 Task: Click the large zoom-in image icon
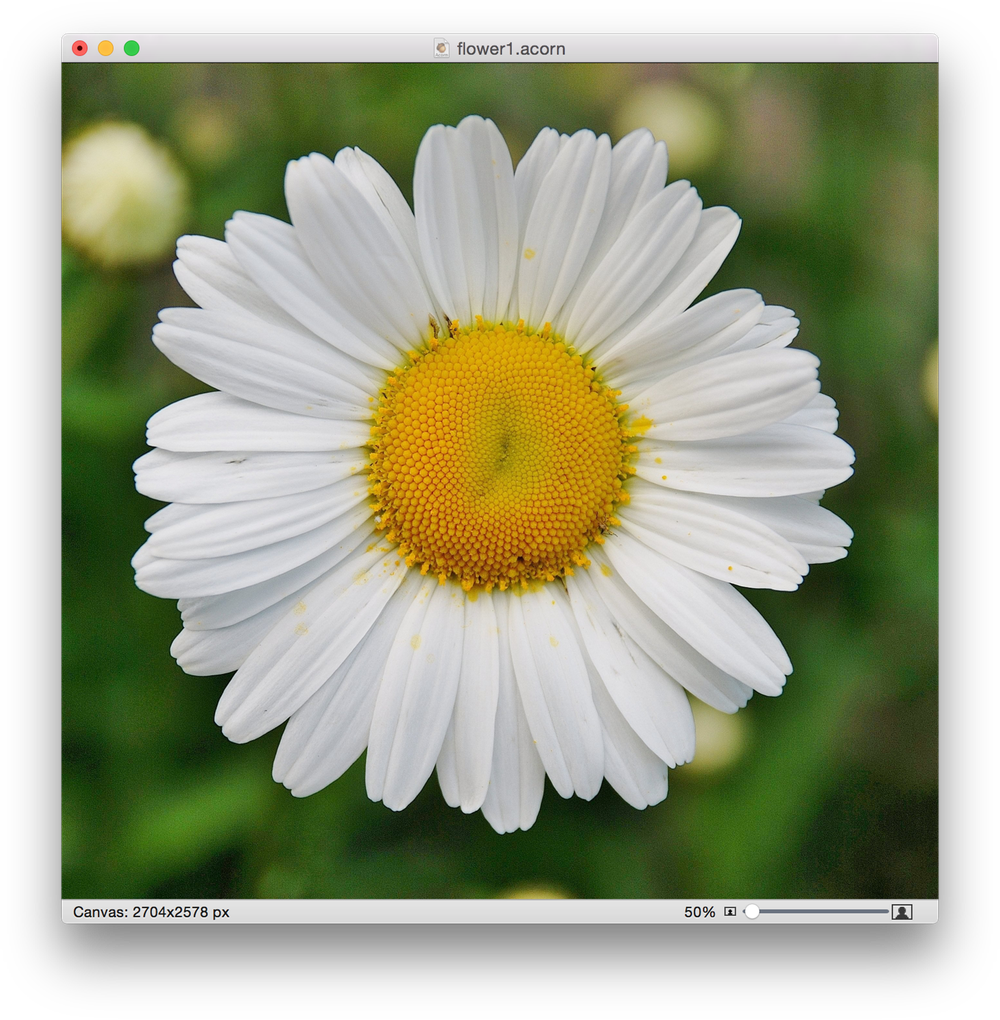click(x=902, y=912)
